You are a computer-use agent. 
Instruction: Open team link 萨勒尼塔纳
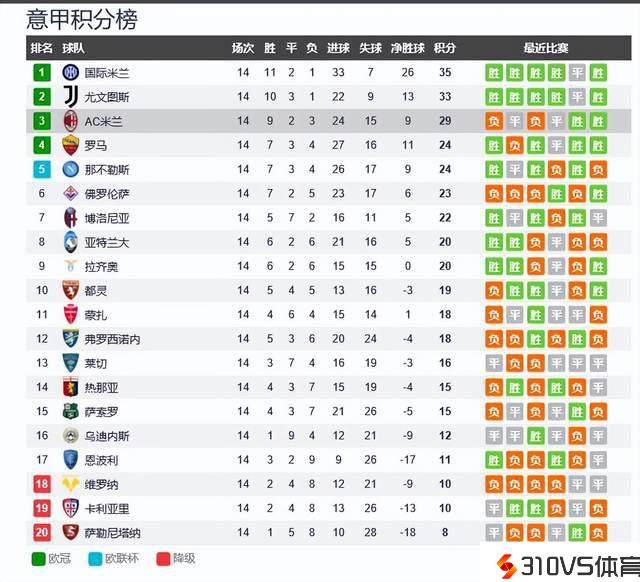[x=112, y=532]
